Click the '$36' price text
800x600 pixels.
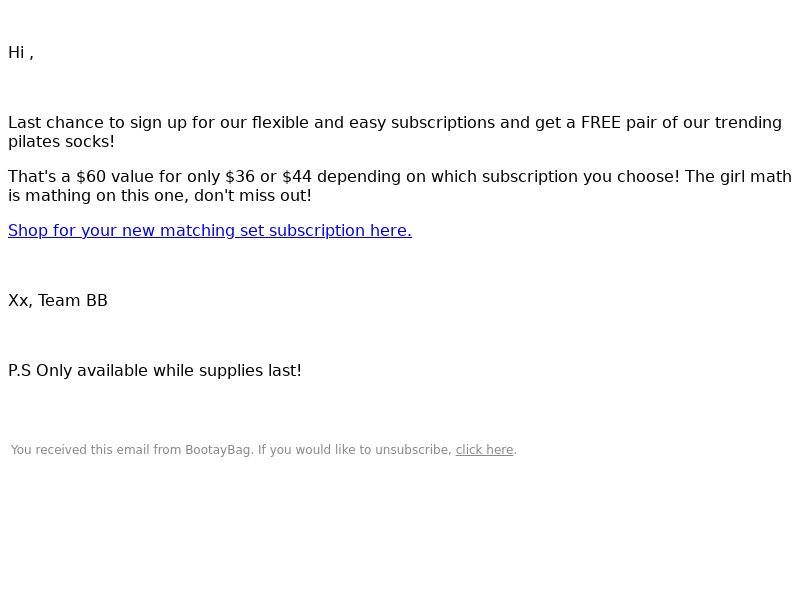[240, 177]
